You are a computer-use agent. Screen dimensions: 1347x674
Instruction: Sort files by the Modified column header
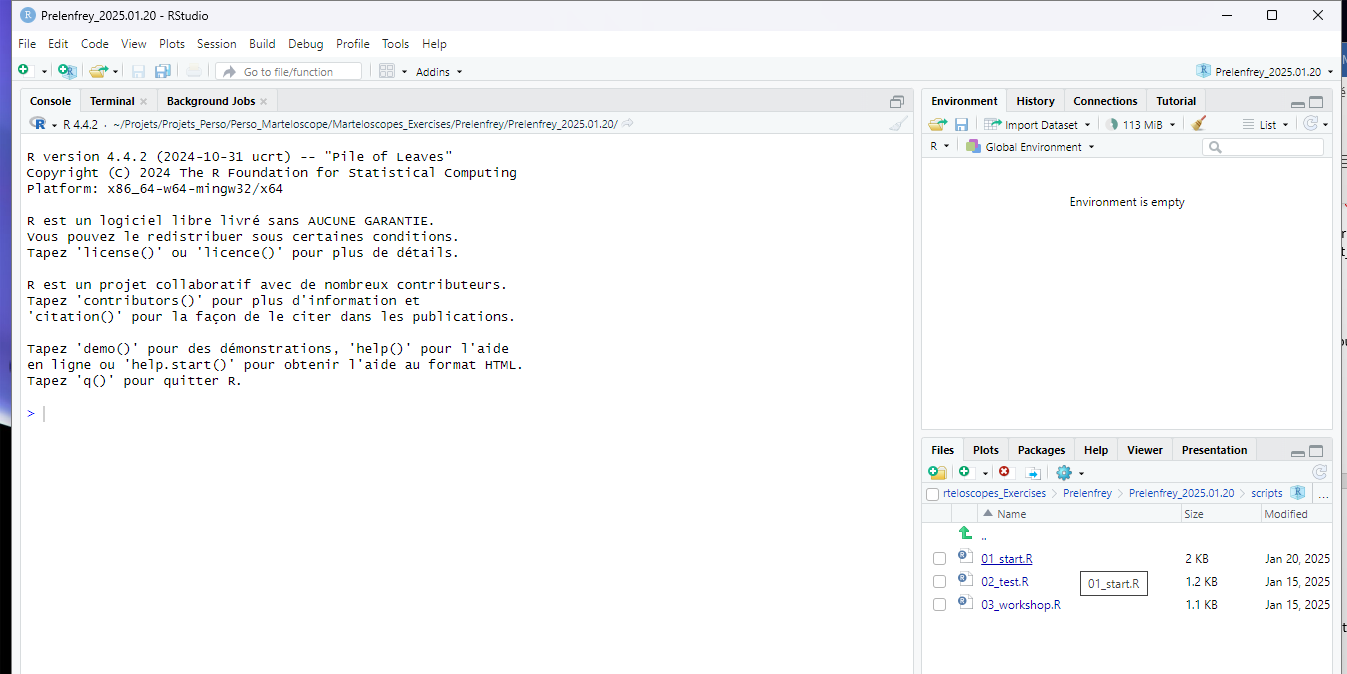tap(1285, 514)
